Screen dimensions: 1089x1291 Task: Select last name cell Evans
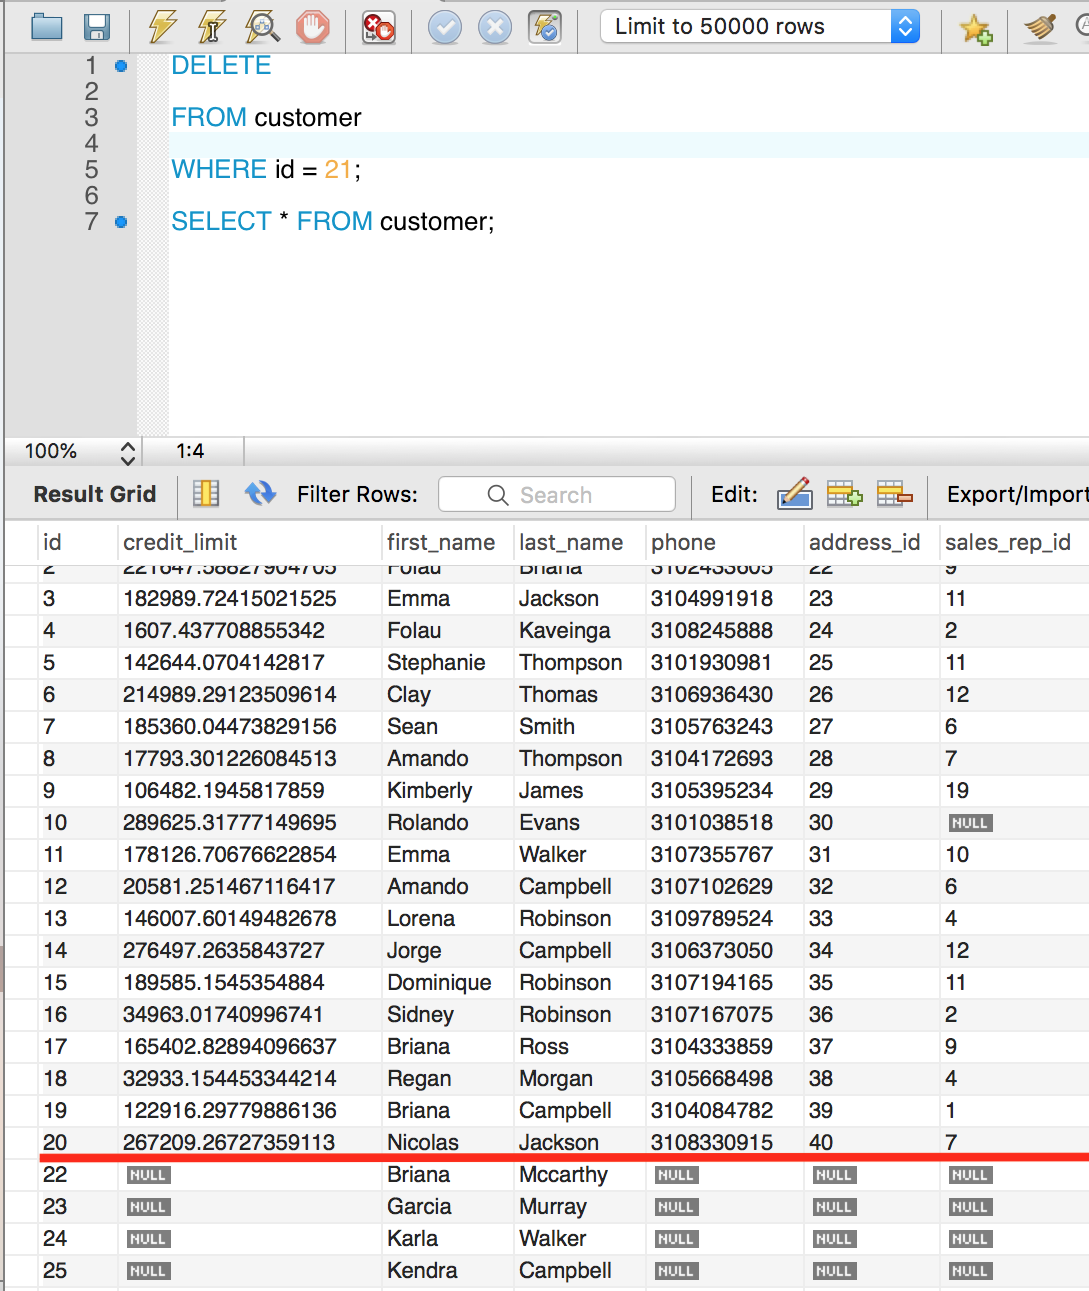549,822
